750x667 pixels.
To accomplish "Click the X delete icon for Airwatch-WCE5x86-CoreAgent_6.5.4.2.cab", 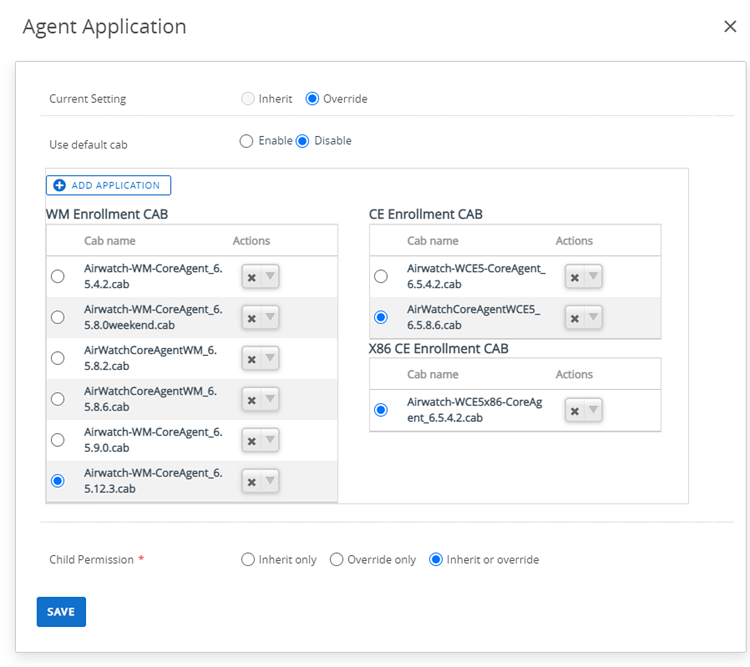I will point(575,411).
